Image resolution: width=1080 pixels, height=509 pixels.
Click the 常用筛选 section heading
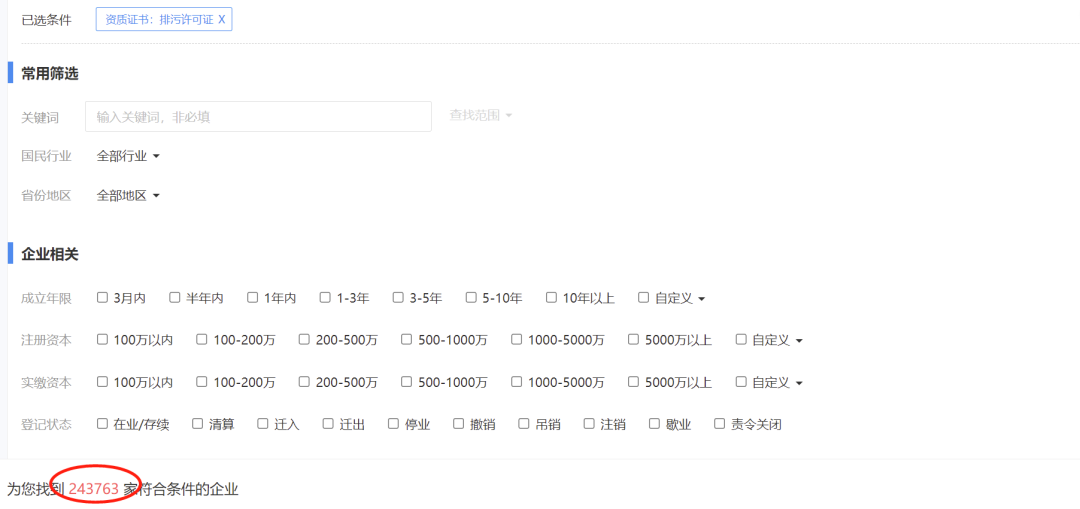50,74
